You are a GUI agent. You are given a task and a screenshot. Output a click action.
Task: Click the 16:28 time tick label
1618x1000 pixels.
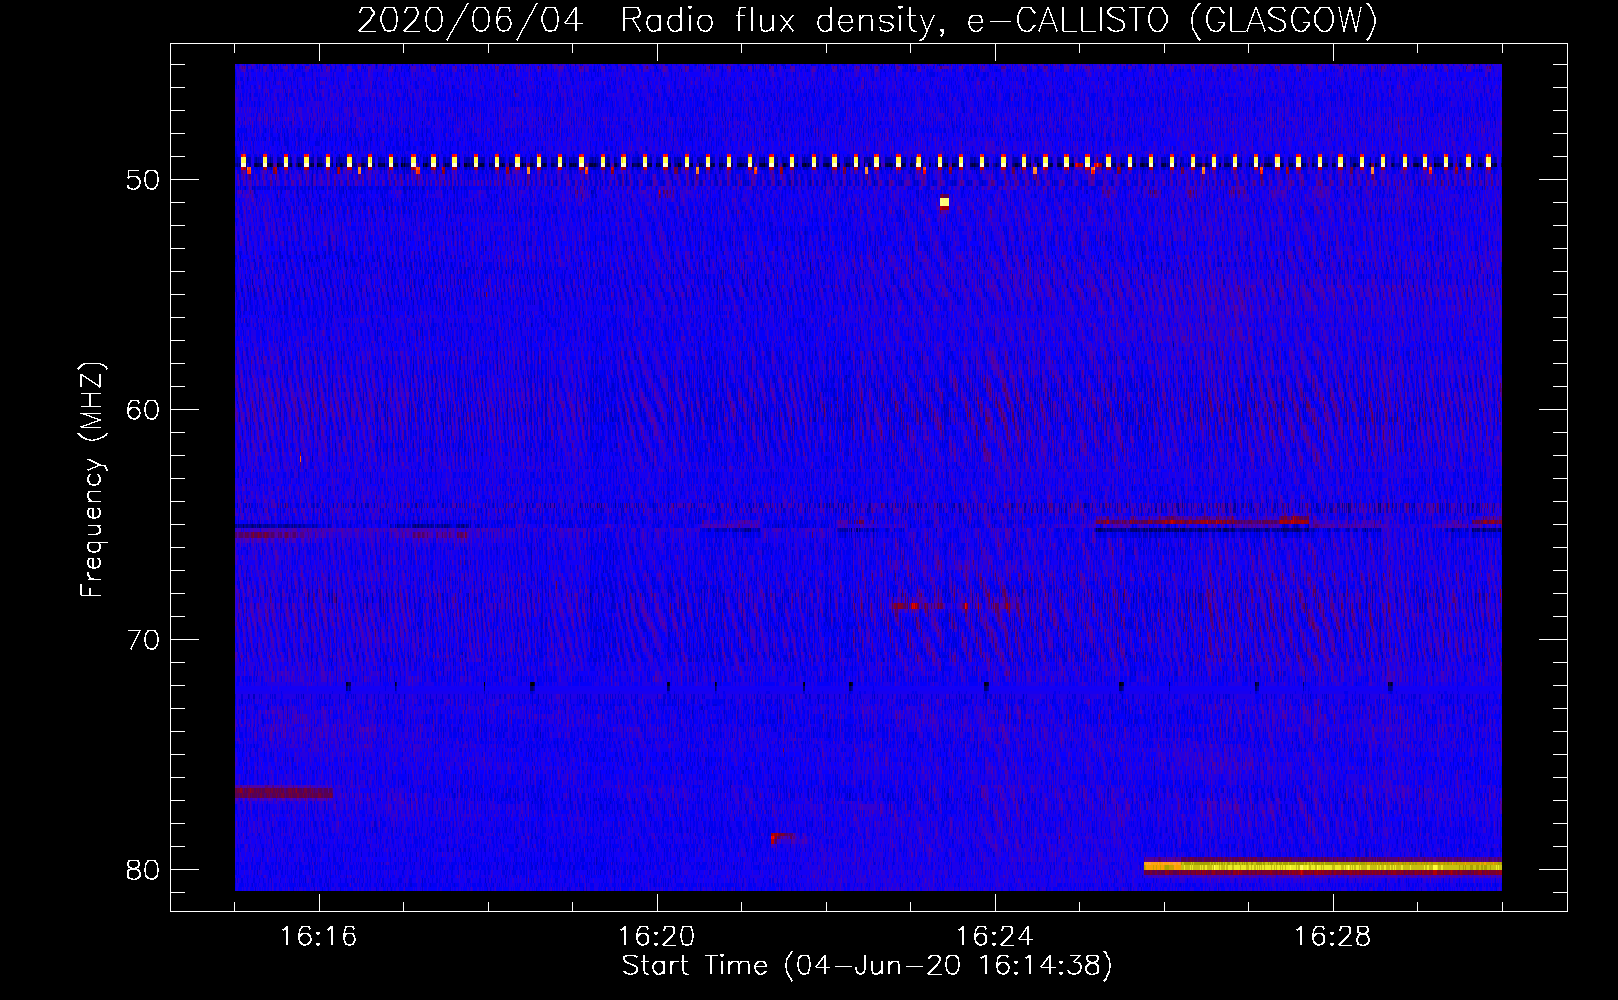tap(1333, 937)
